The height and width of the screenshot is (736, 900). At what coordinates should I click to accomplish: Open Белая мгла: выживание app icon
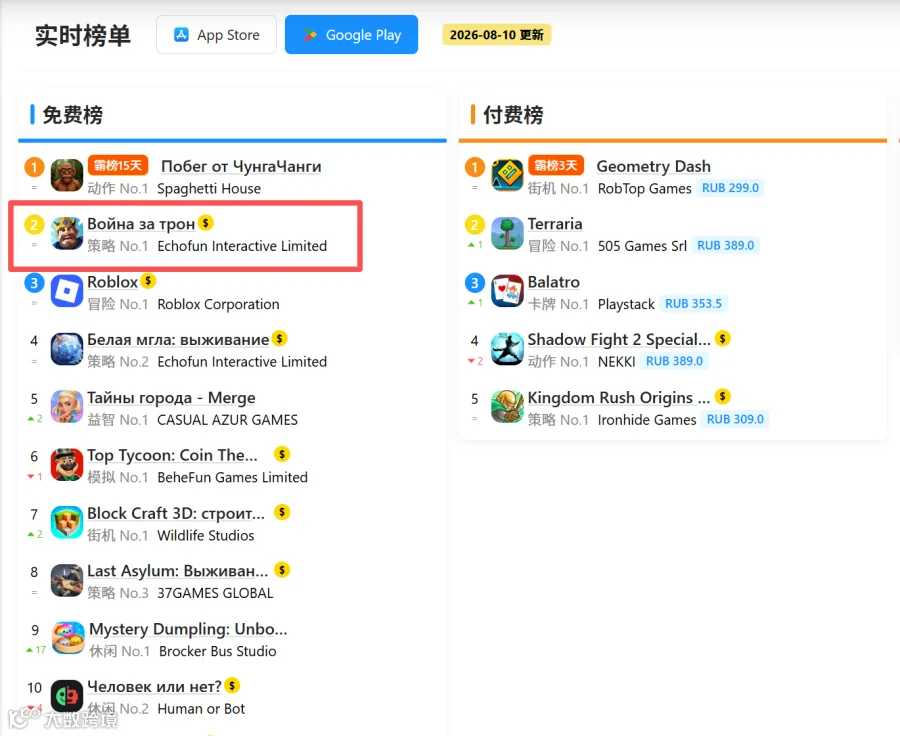tap(67, 349)
